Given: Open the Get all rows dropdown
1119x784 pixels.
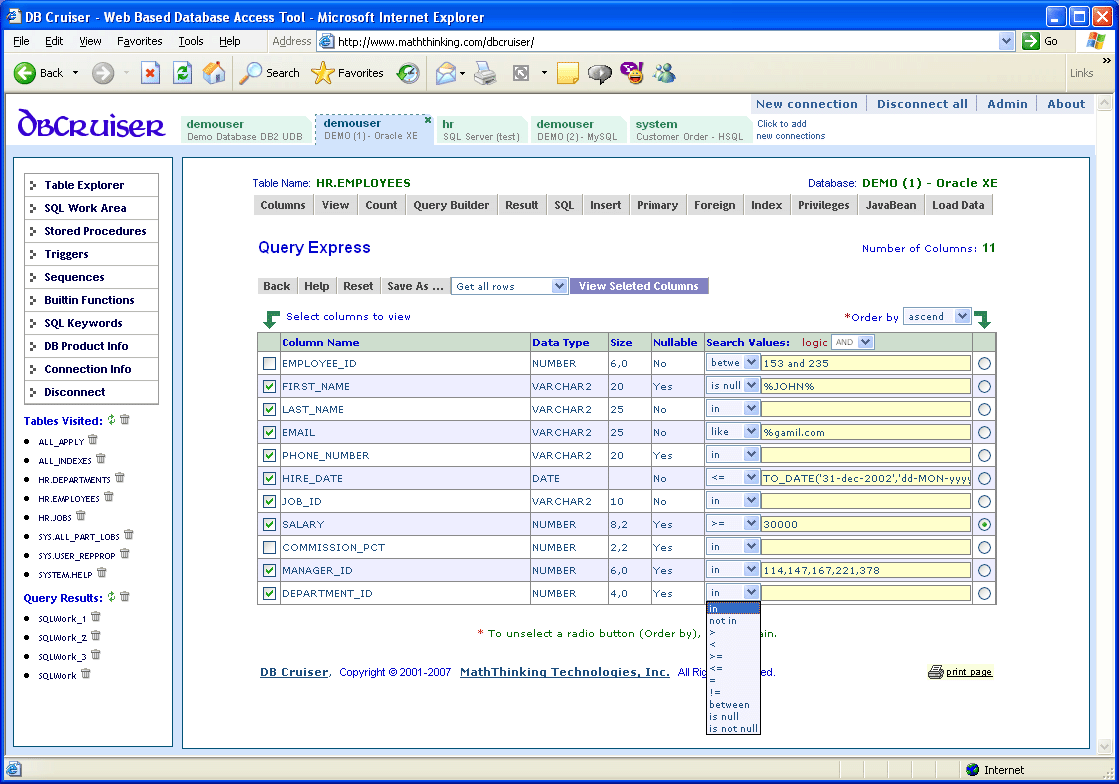Looking at the screenshot, I should 510,286.
